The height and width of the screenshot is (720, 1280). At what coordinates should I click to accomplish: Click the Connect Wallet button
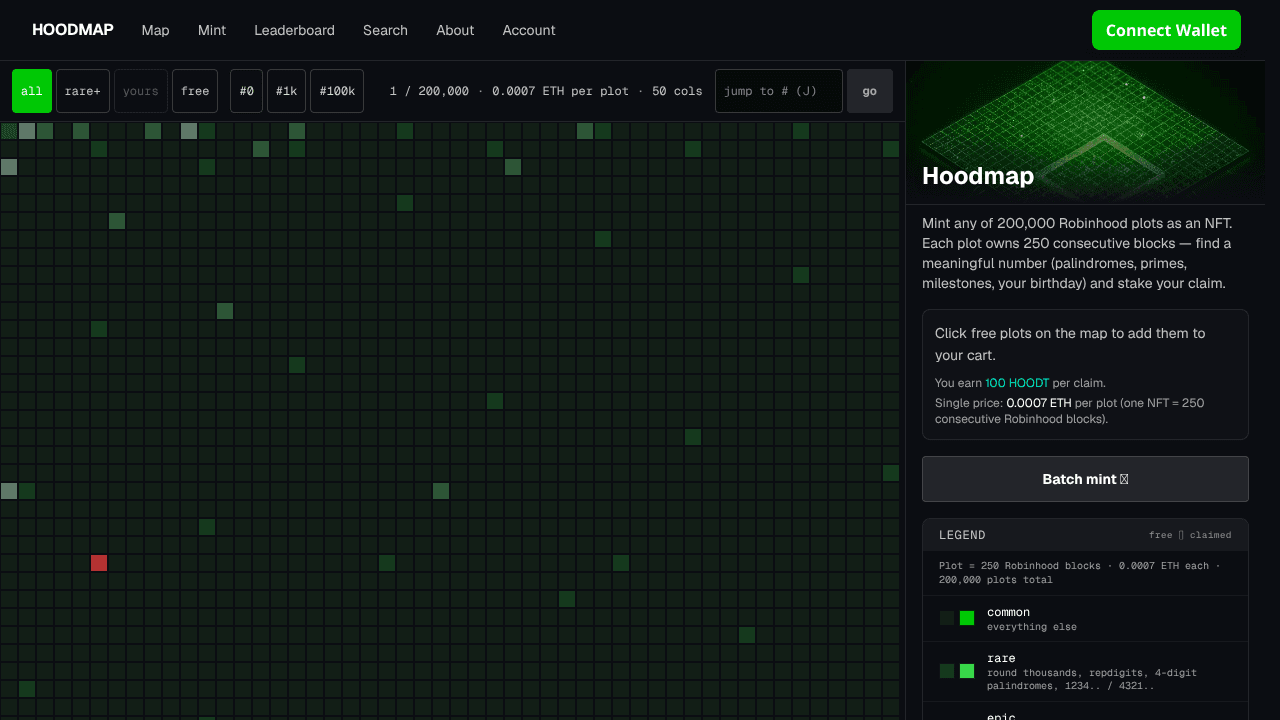pyautogui.click(x=1166, y=30)
